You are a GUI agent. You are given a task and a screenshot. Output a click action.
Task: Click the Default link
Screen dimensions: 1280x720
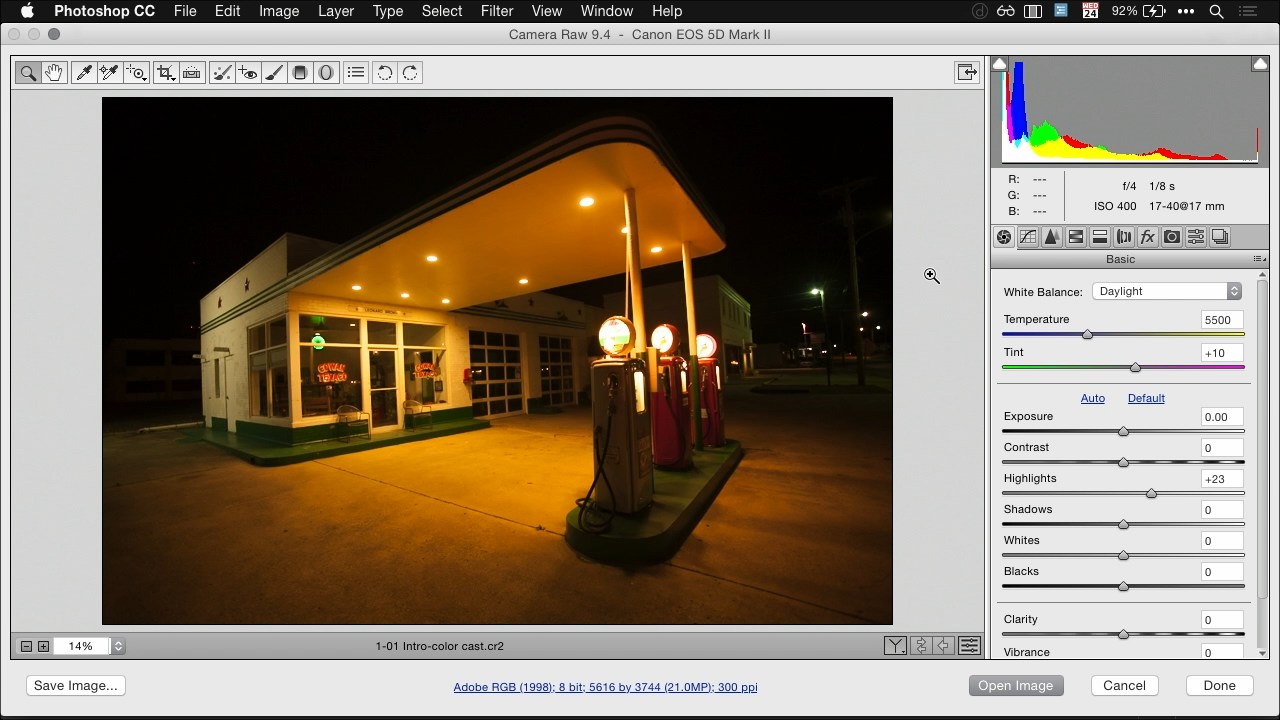(1146, 398)
